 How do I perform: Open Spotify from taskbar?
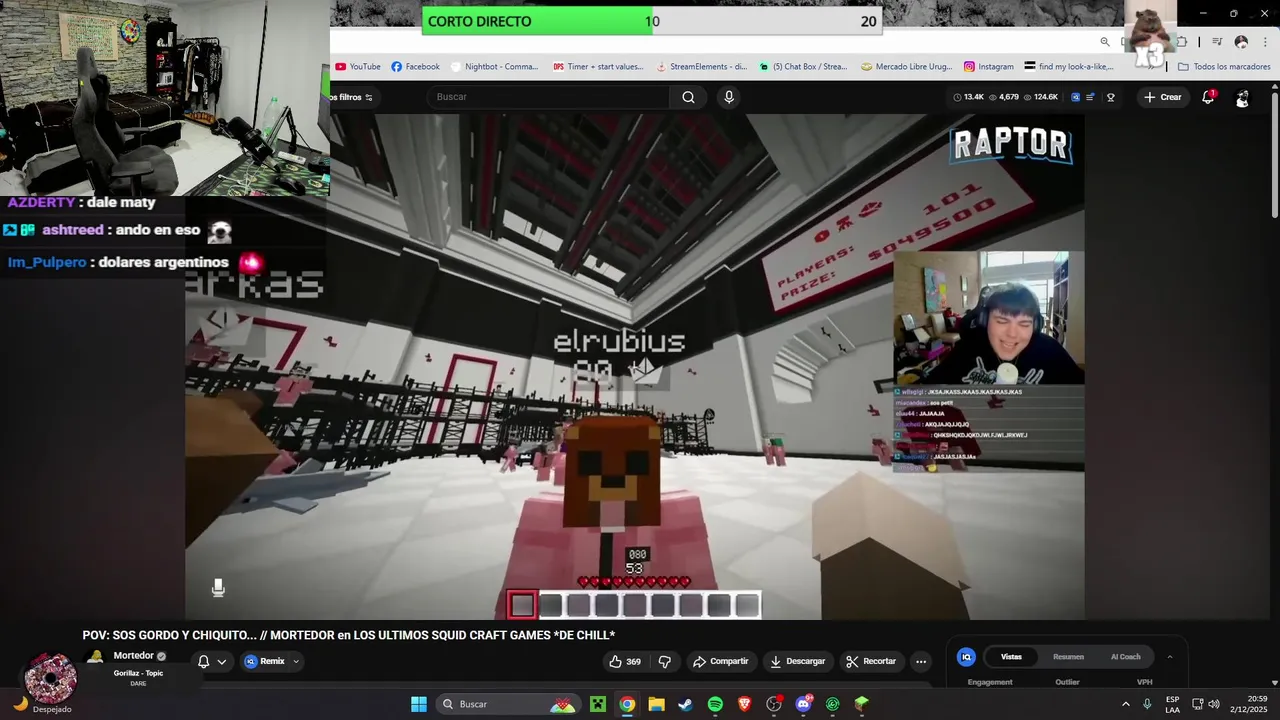tap(715, 704)
